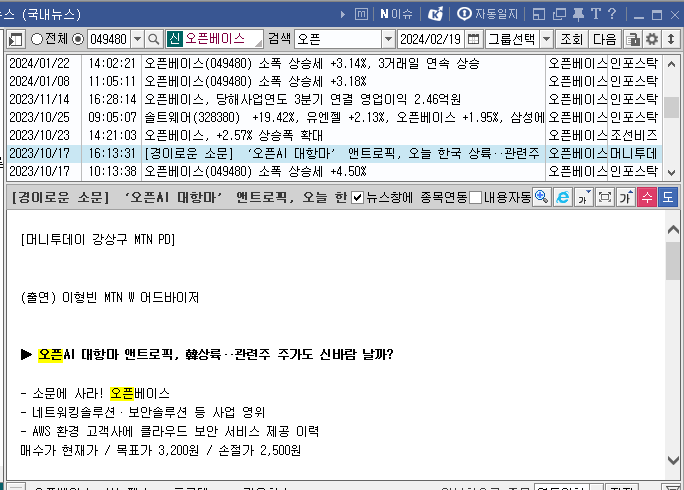Click the duplicate window icon in title bar
Screen dimensions: 684x490
pos(559,14)
